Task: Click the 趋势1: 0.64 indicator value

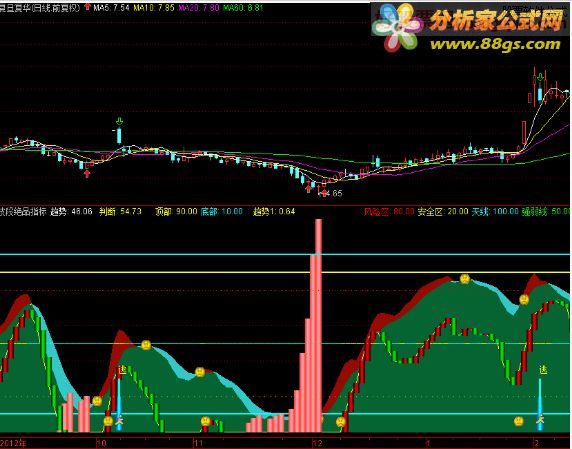Action: pyautogui.click(x=274, y=211)
